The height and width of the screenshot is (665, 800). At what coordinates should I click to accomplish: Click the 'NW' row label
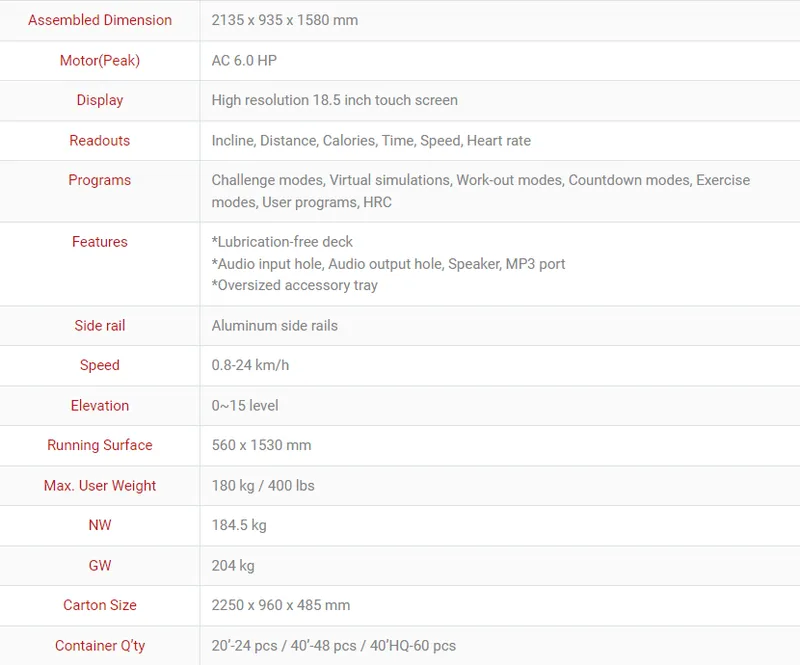(100, 525)
